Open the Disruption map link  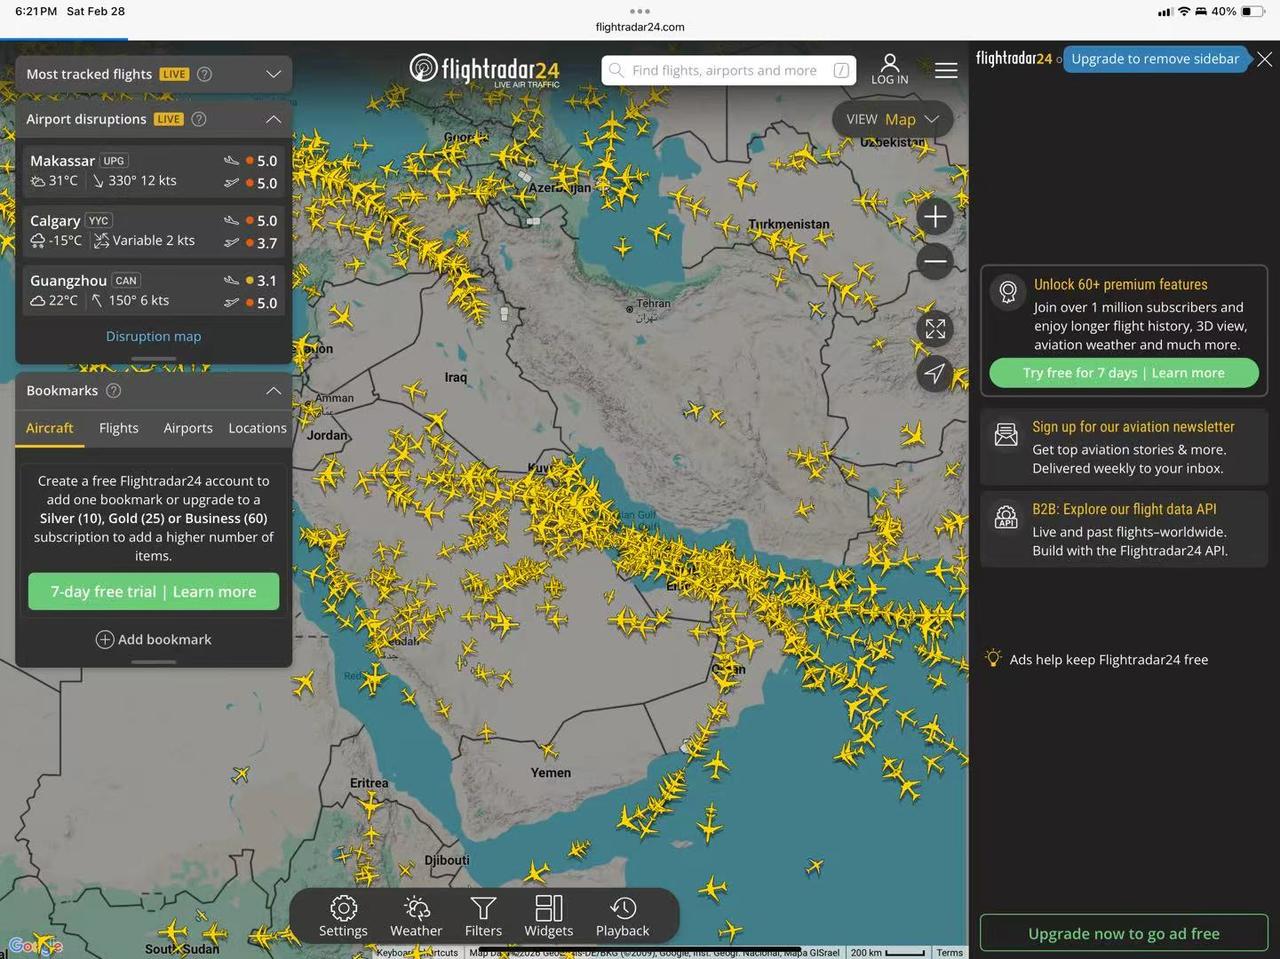tap(154, 336)
